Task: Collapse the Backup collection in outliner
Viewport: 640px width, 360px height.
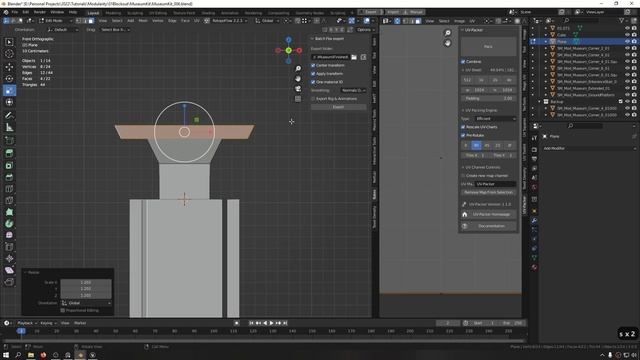Action: (540, 102)
